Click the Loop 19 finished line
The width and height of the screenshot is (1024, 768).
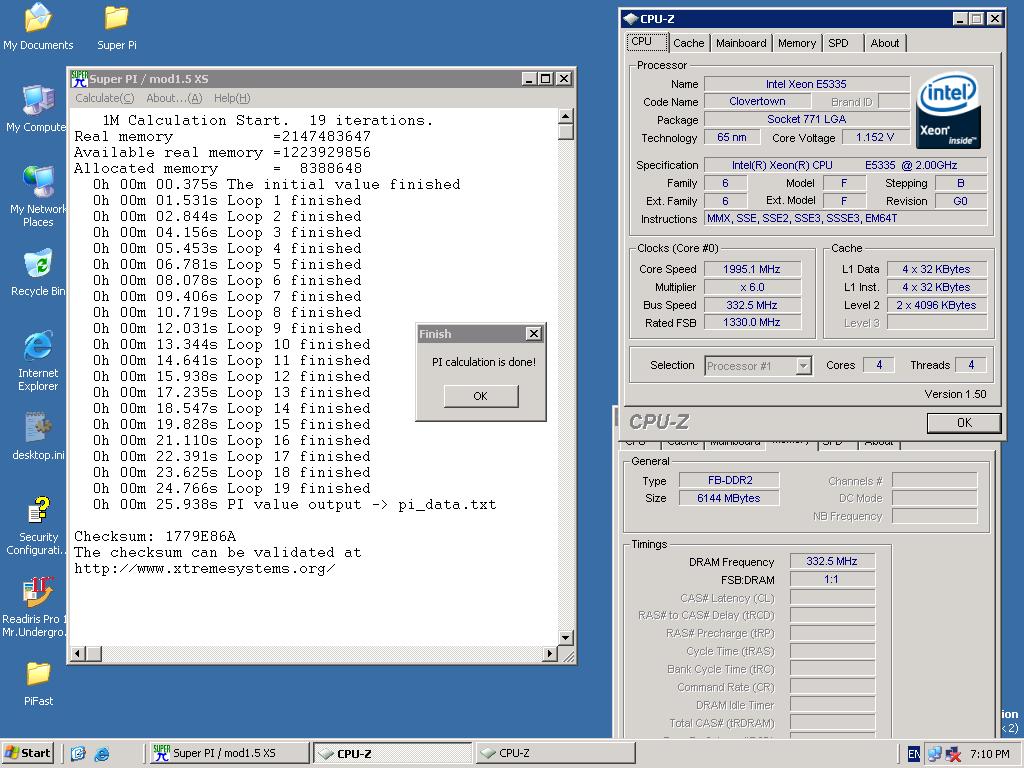tap(232, 488)
